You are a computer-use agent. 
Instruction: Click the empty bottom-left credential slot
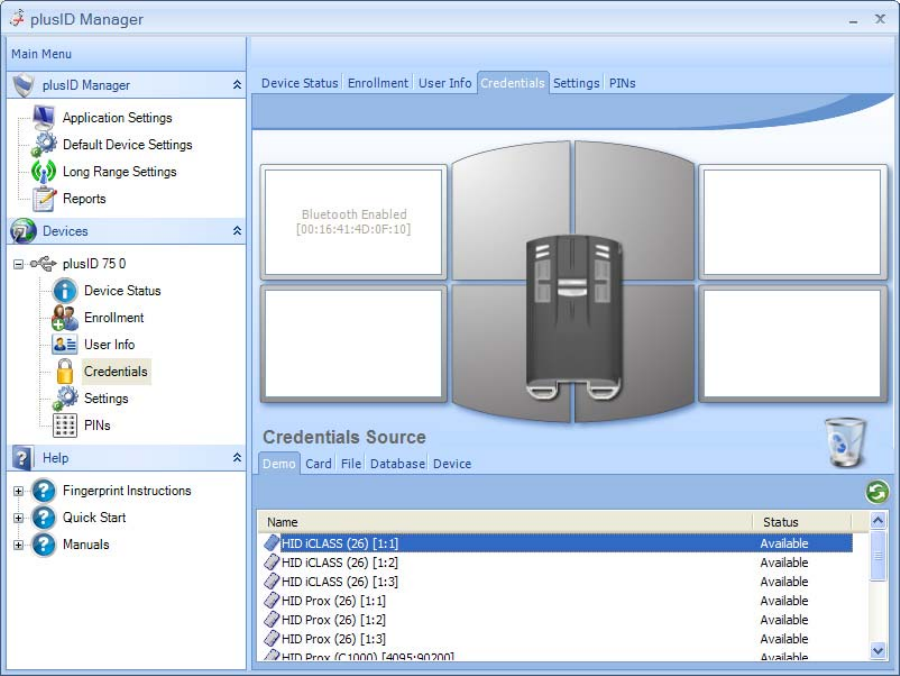tap(354, 343)
